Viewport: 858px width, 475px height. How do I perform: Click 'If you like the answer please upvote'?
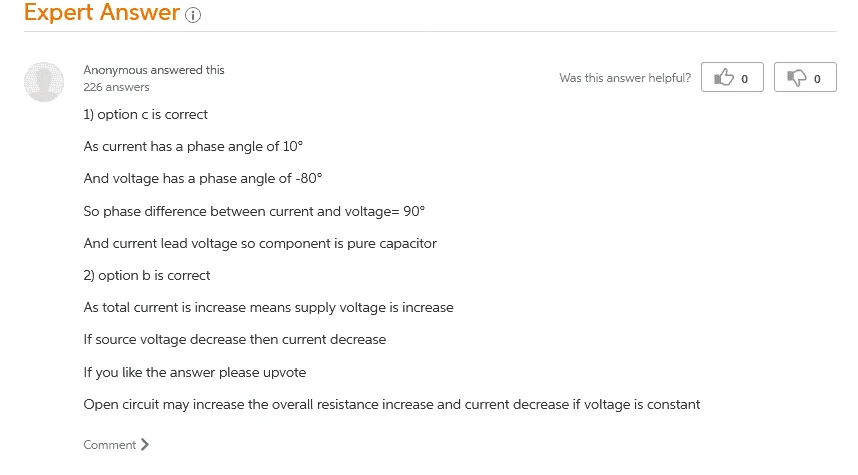tap(195, 373)
